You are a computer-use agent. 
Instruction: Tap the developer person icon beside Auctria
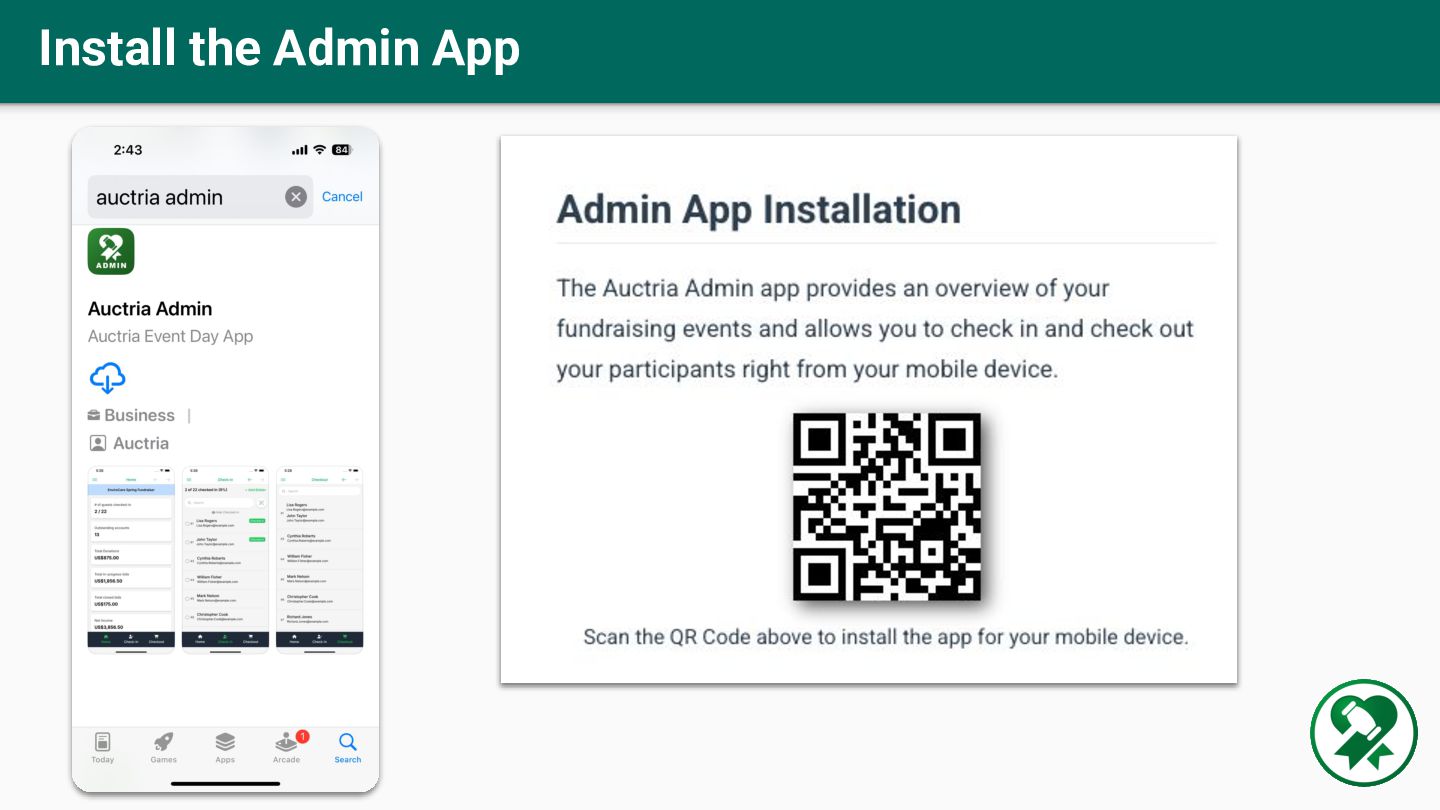pyautogui.click(x=97, y=443)
